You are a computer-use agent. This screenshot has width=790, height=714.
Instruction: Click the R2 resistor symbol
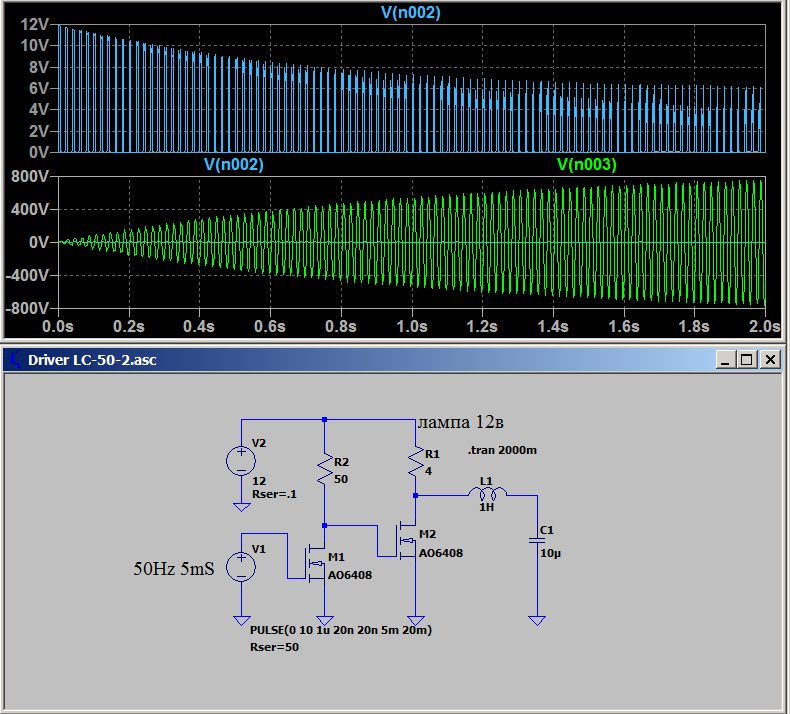click(x=324, y=470)
